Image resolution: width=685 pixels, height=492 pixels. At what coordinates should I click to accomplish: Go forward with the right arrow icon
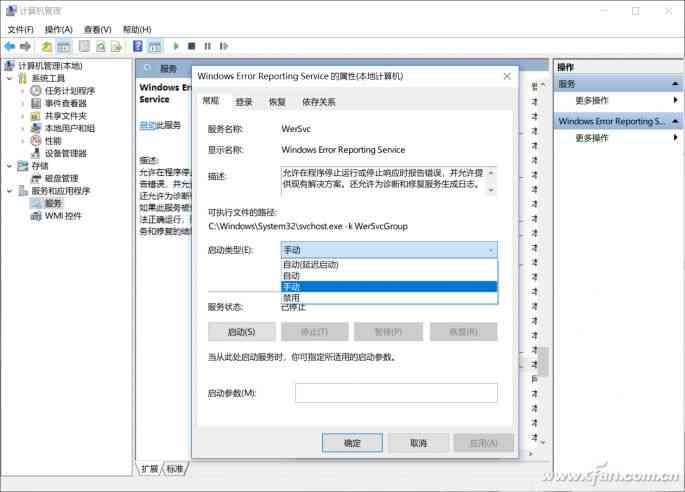pyautogui.click(x=25, y=46)
